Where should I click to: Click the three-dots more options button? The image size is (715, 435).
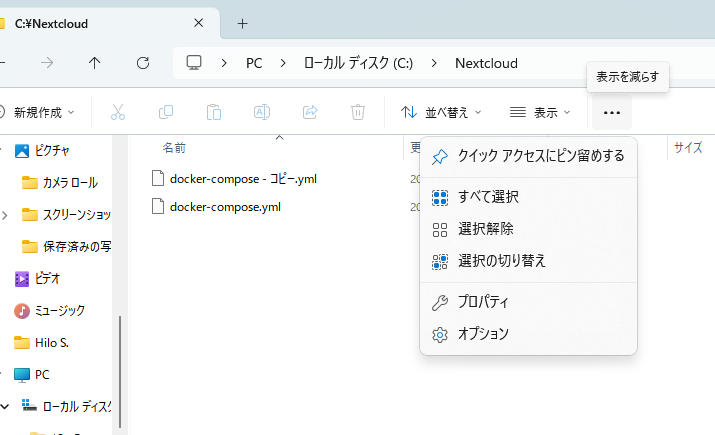(x=612, y=113)
